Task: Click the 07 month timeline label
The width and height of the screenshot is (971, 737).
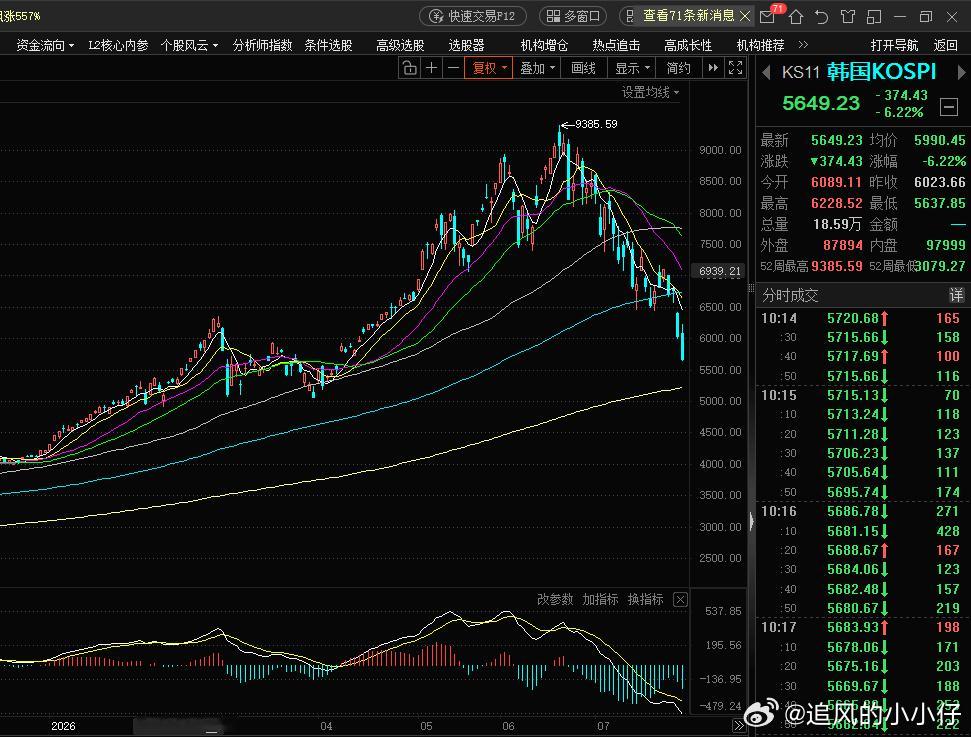Action: (603, 726)
